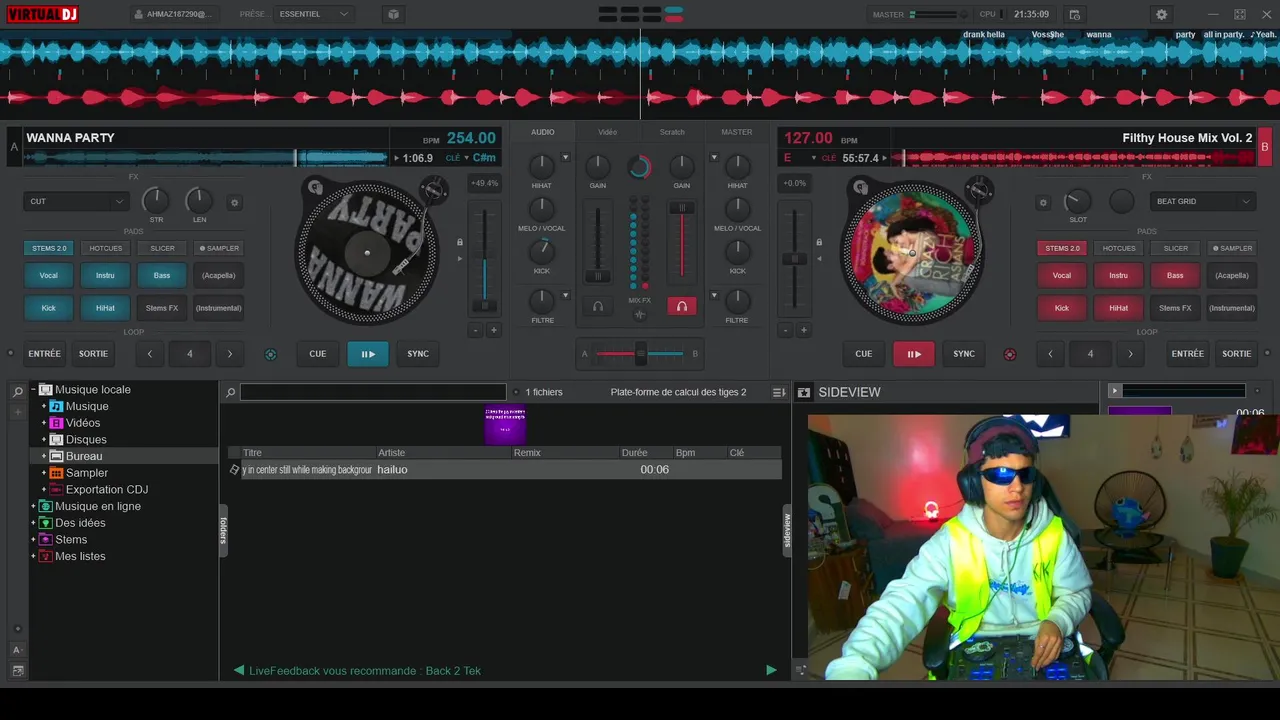
Task: Open the BEAT GRID effect dropdown
Action: click(x=1204, y=202)
